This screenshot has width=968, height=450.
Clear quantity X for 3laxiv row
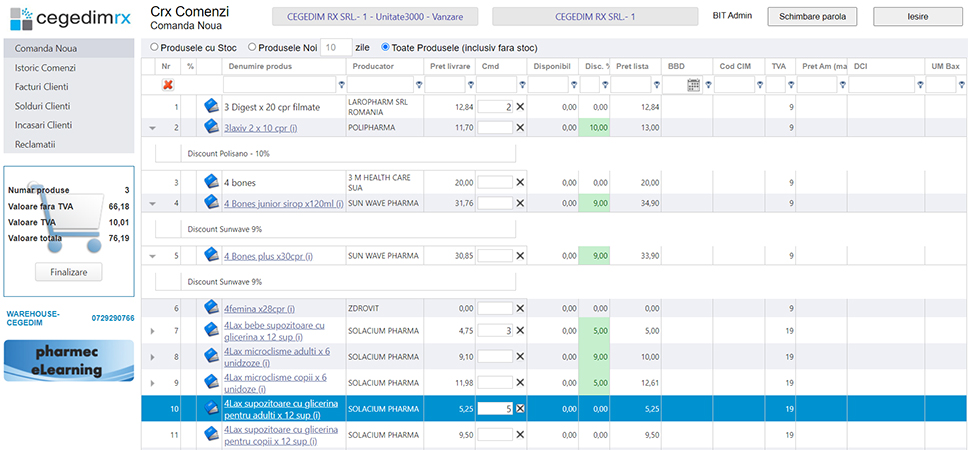click(520, 127)
